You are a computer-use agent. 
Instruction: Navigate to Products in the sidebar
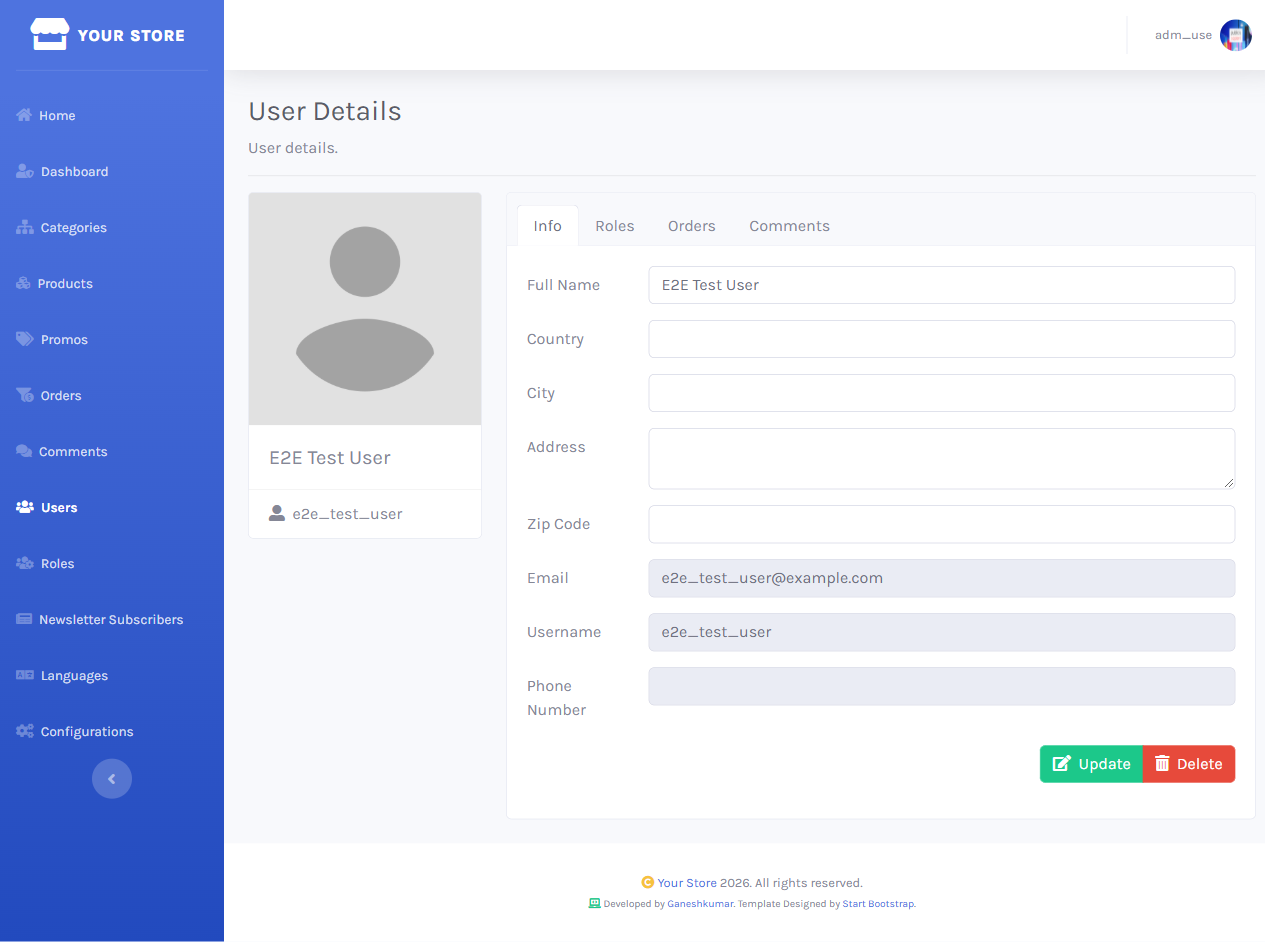112,283
